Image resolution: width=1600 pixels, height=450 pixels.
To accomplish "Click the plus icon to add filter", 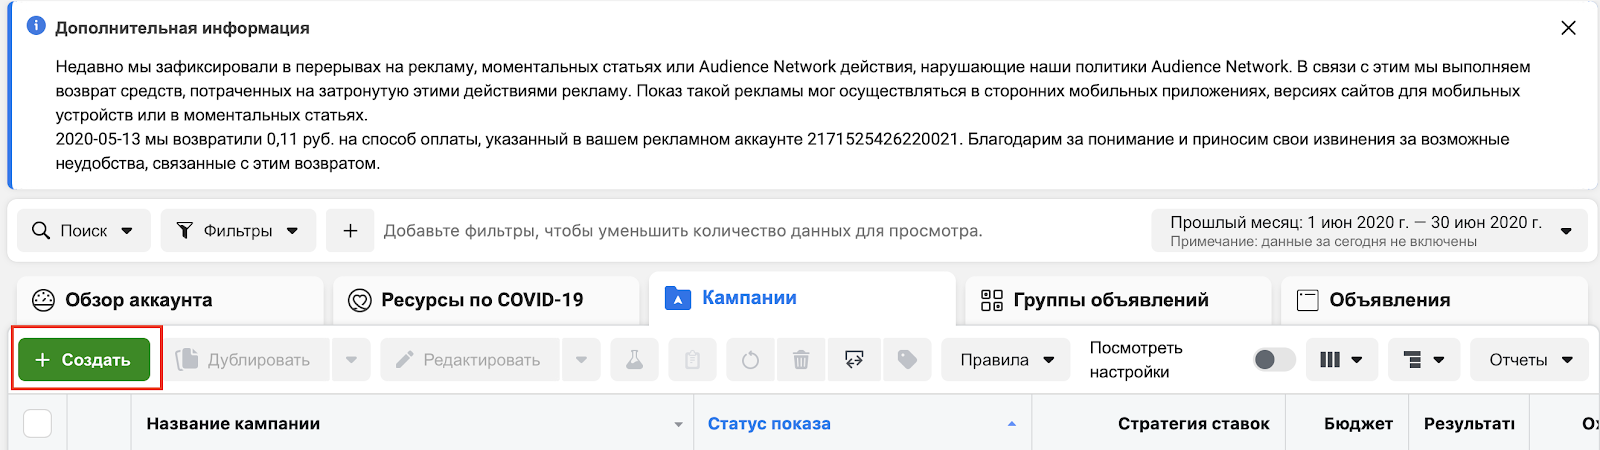I will pos(350,231).
